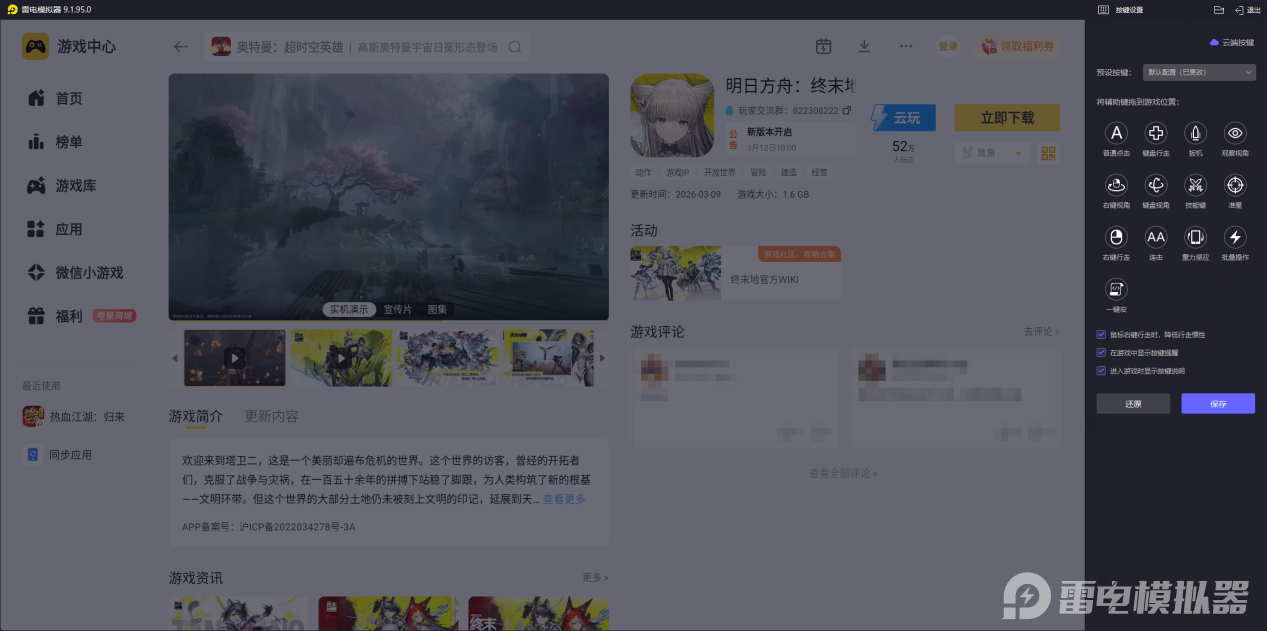1267x631 pixels.
Task: Select the 观察视角 eye icon
Action: point(1236,133)
